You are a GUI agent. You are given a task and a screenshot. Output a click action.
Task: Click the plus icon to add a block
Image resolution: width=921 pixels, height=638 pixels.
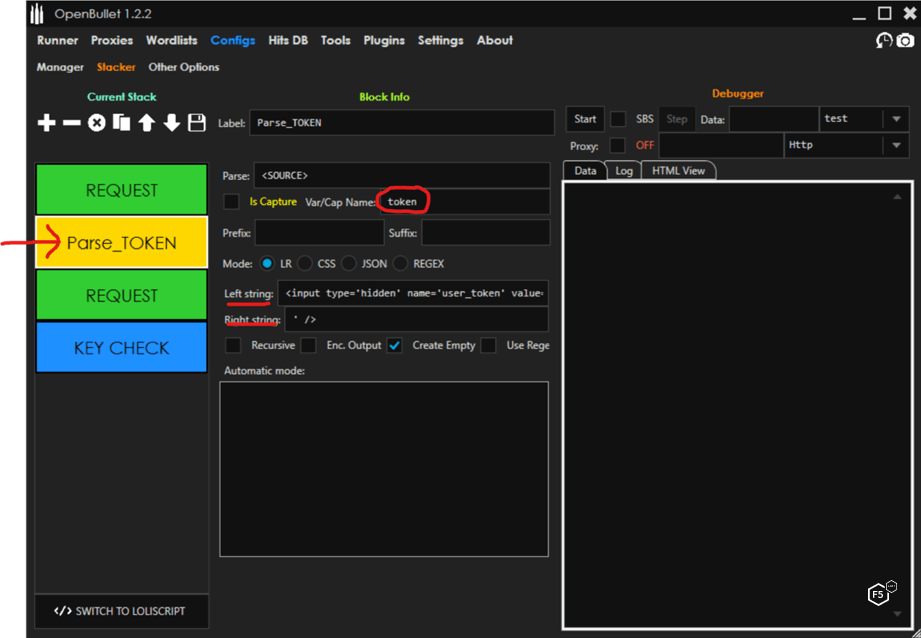(x=46, y=123)
